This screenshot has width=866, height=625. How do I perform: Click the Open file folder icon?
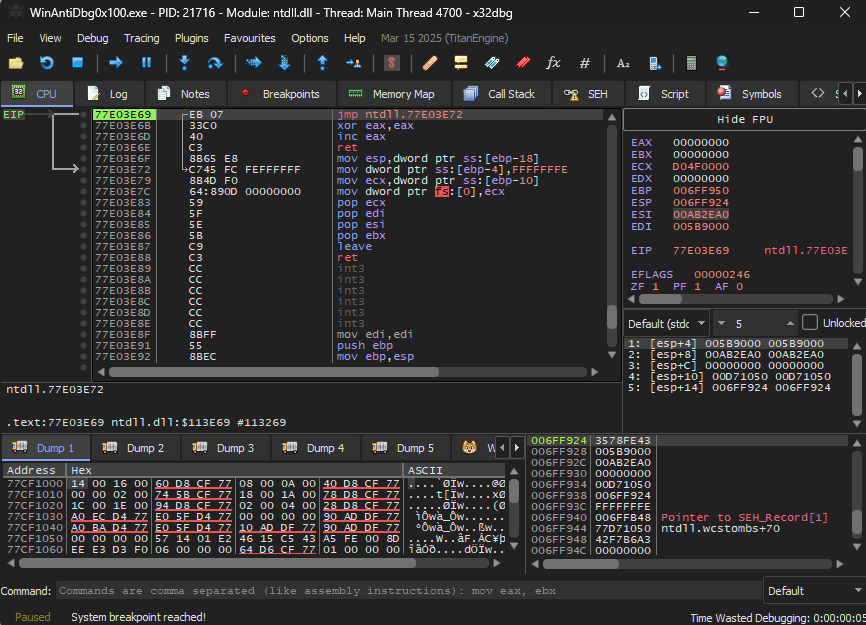[x=16, y=63]
